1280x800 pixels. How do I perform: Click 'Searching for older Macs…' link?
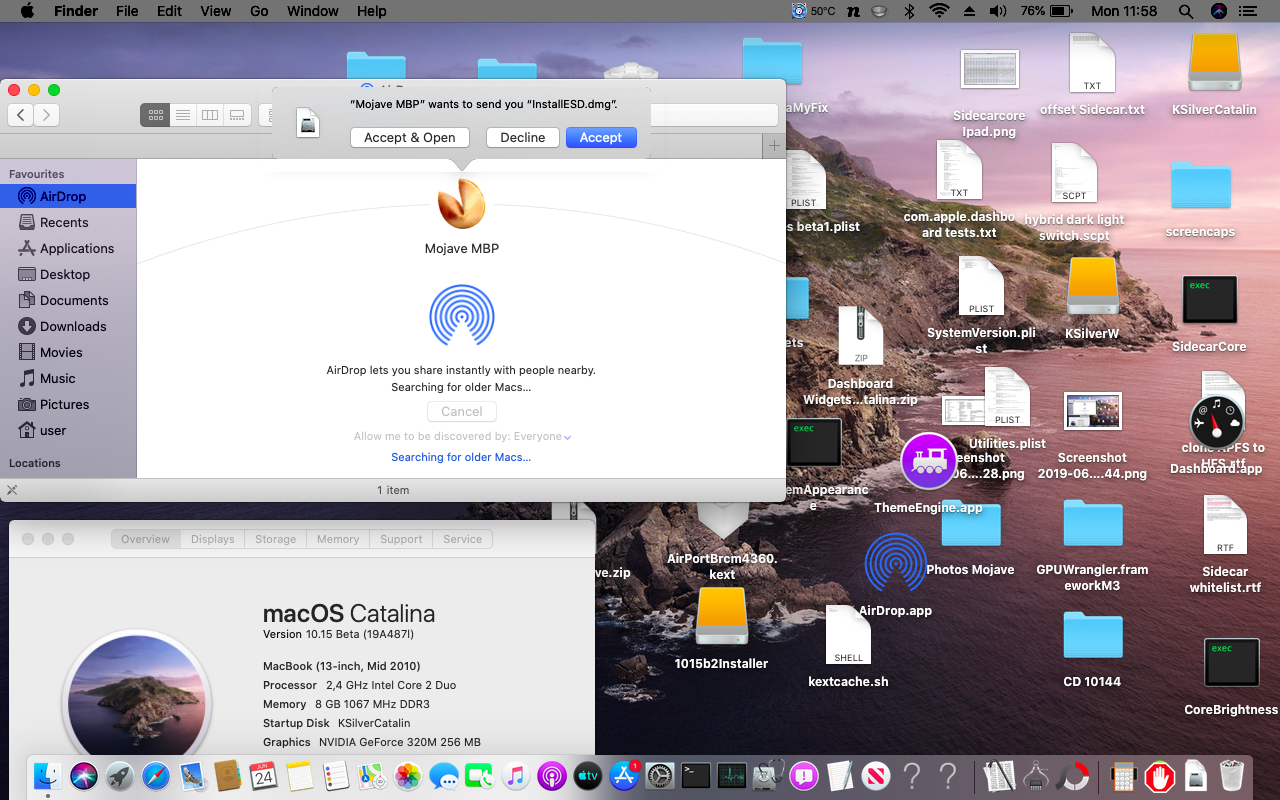(x=461, y=457)
